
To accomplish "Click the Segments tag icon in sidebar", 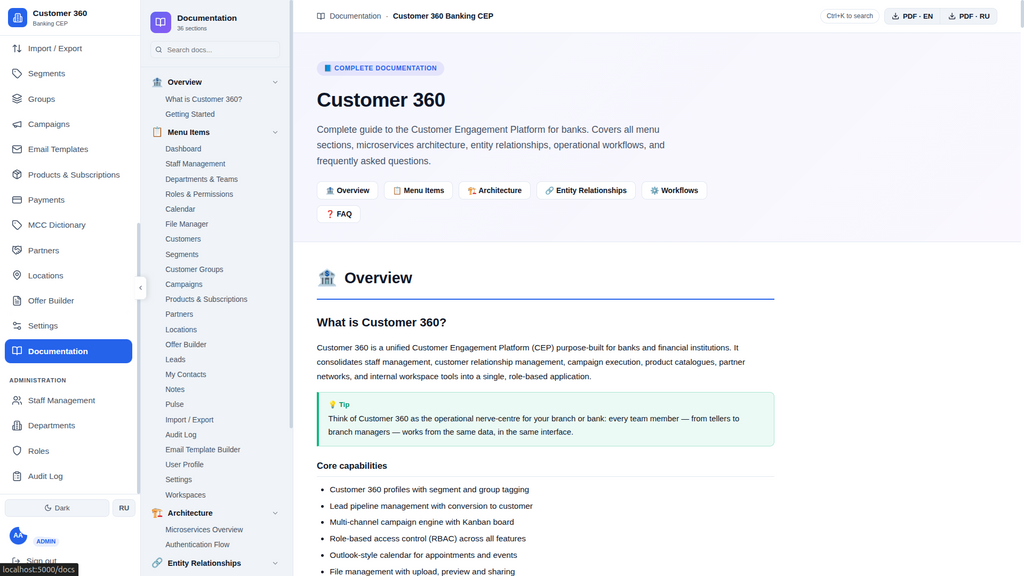I will click(17, 74).
